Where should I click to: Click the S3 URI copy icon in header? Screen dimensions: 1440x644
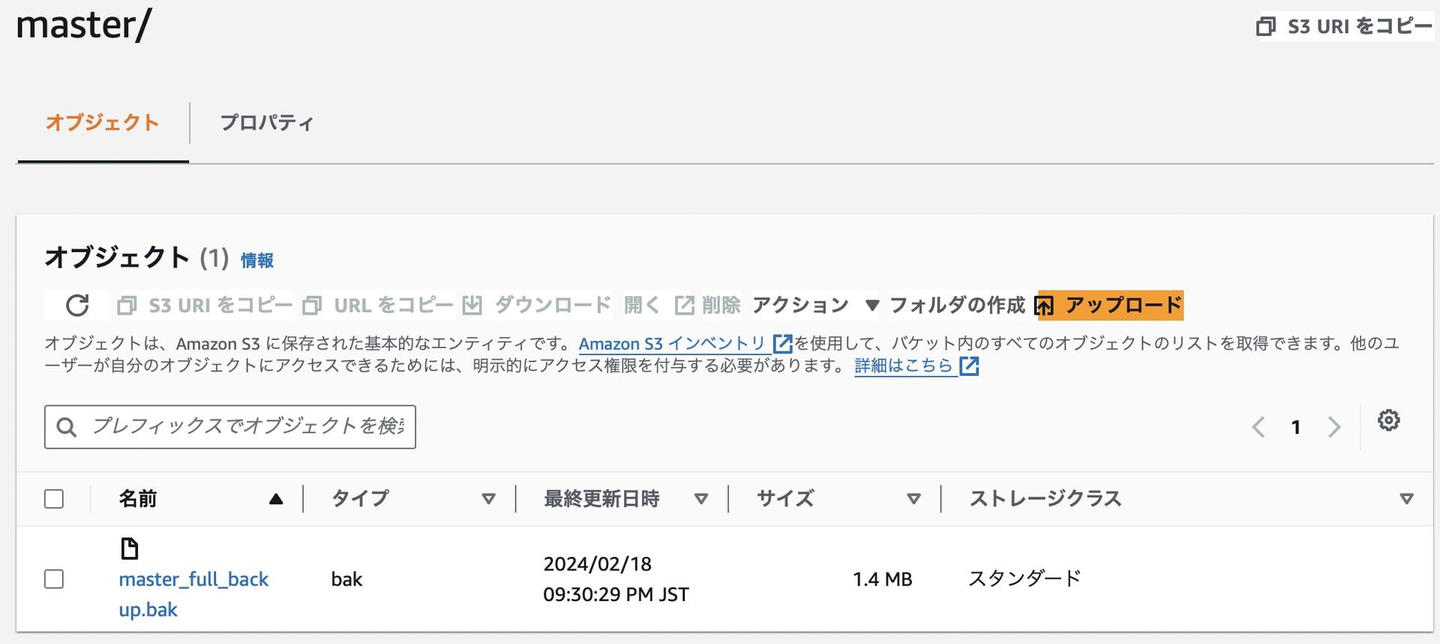pos(1266,27)
